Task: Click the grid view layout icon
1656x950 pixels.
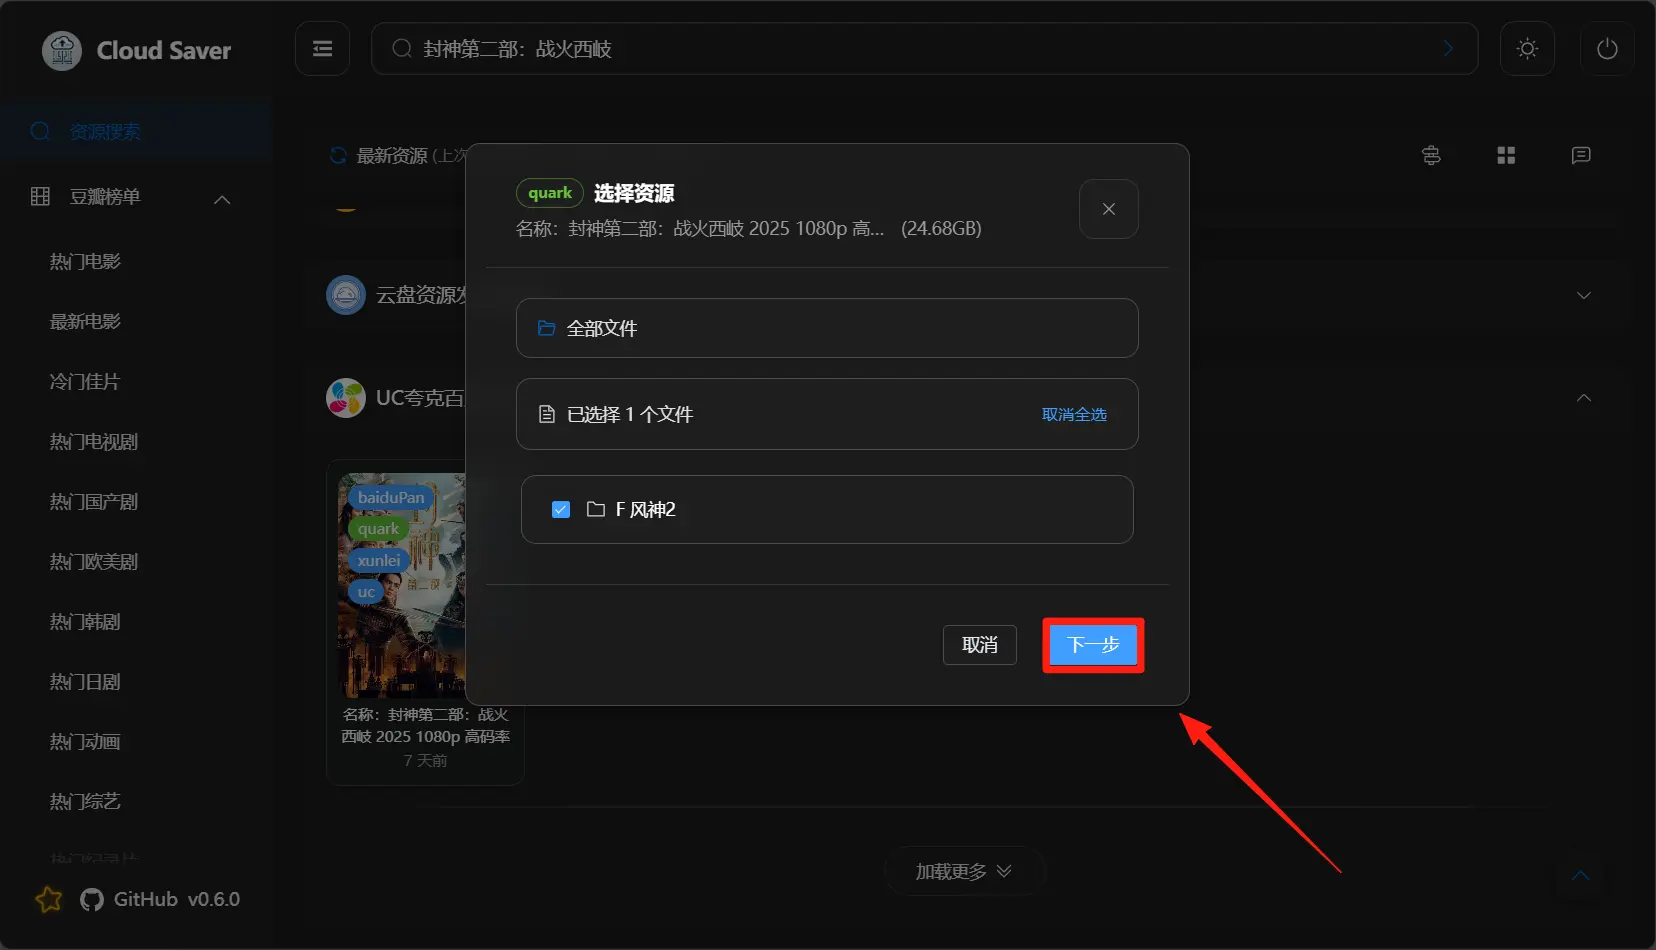Action: (x=1506, y=155)
